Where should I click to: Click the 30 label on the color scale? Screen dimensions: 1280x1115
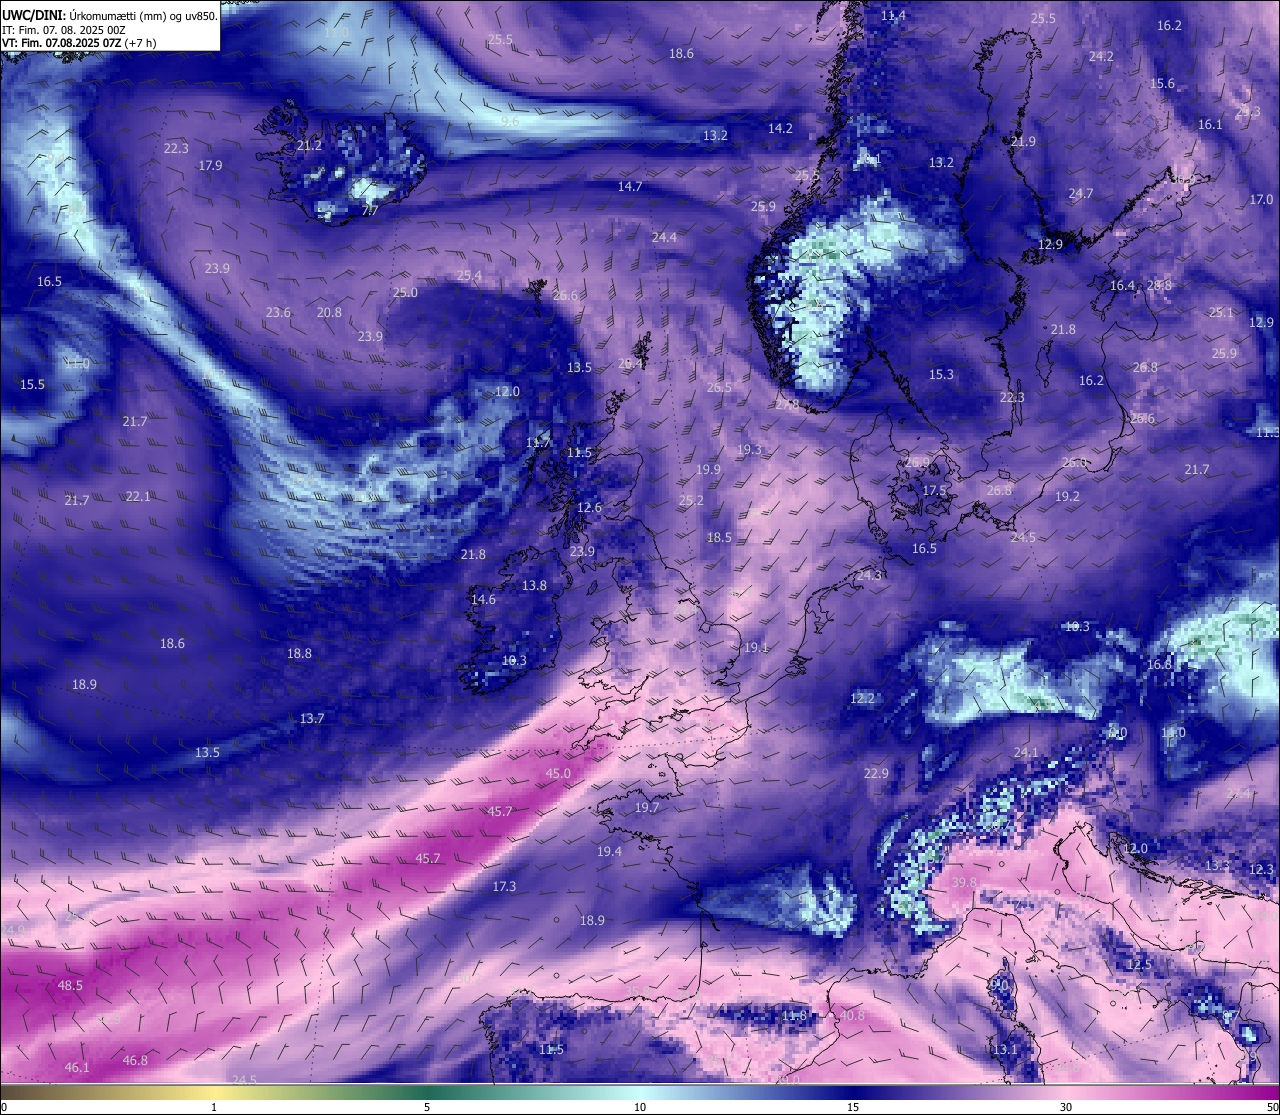click(x=1066, y=1107)
